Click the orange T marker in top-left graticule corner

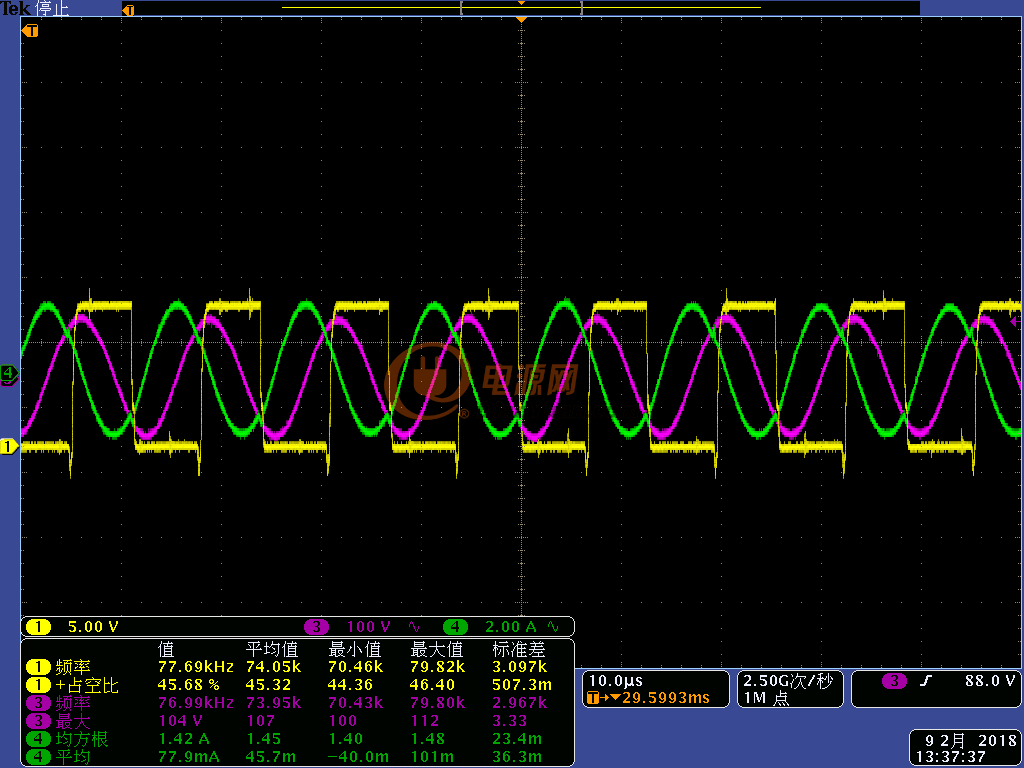[x=30, y=31]
